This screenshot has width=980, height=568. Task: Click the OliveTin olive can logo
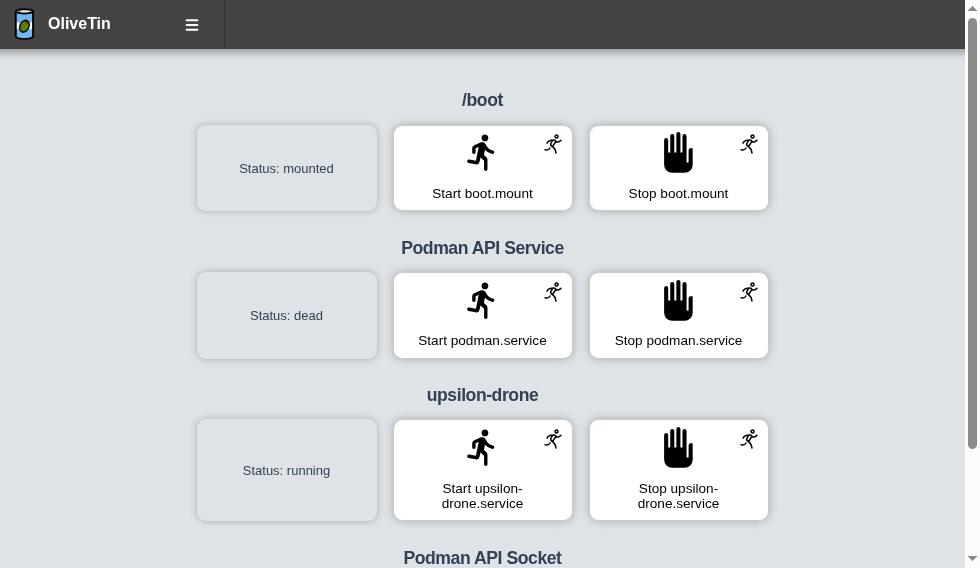tap(24, 24)
